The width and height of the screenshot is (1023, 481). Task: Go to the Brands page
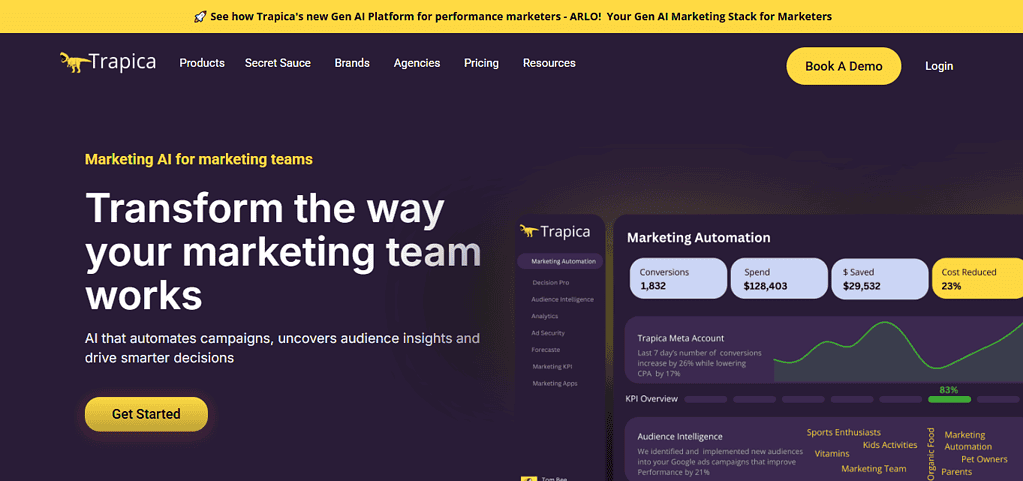click(x=352, y=63)
